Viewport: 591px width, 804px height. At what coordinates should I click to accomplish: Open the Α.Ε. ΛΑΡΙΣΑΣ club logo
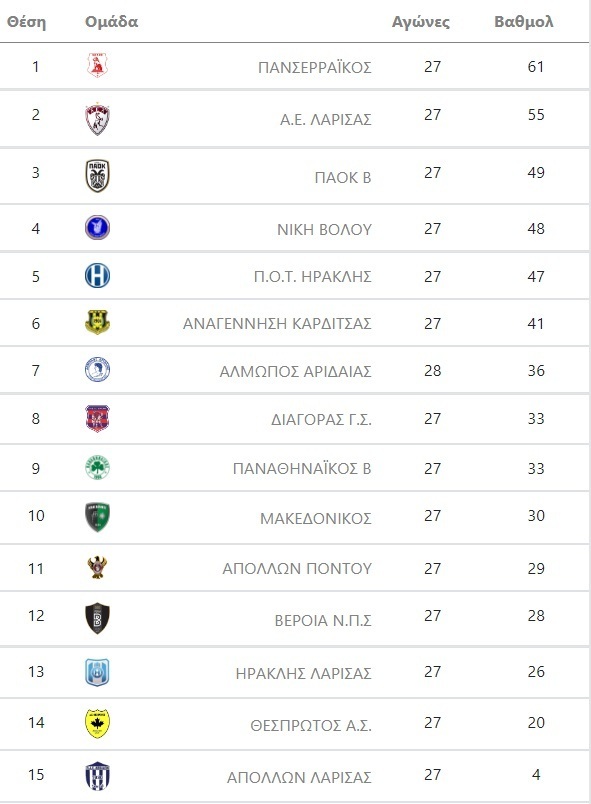coord(97,119)
